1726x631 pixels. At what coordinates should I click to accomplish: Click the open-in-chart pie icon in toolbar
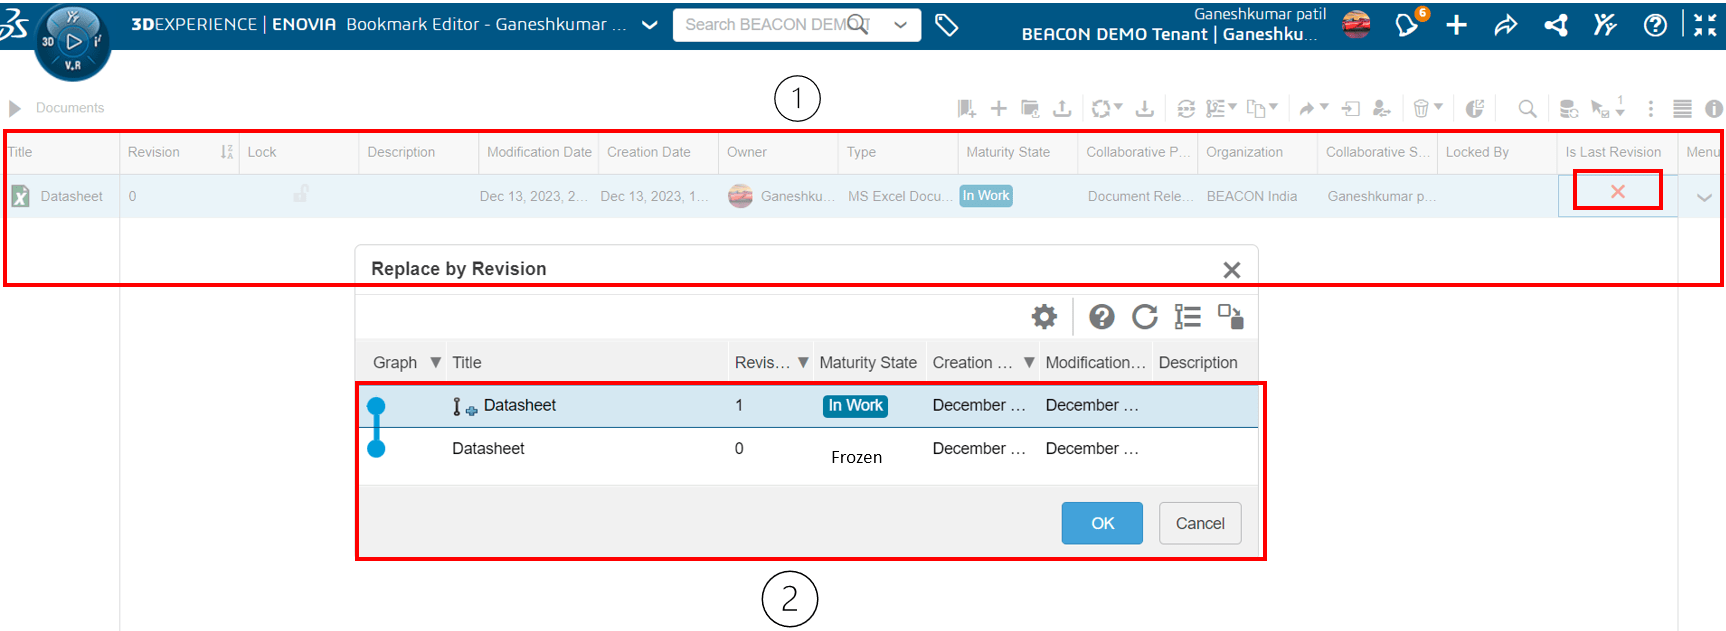click(1474, 108)
